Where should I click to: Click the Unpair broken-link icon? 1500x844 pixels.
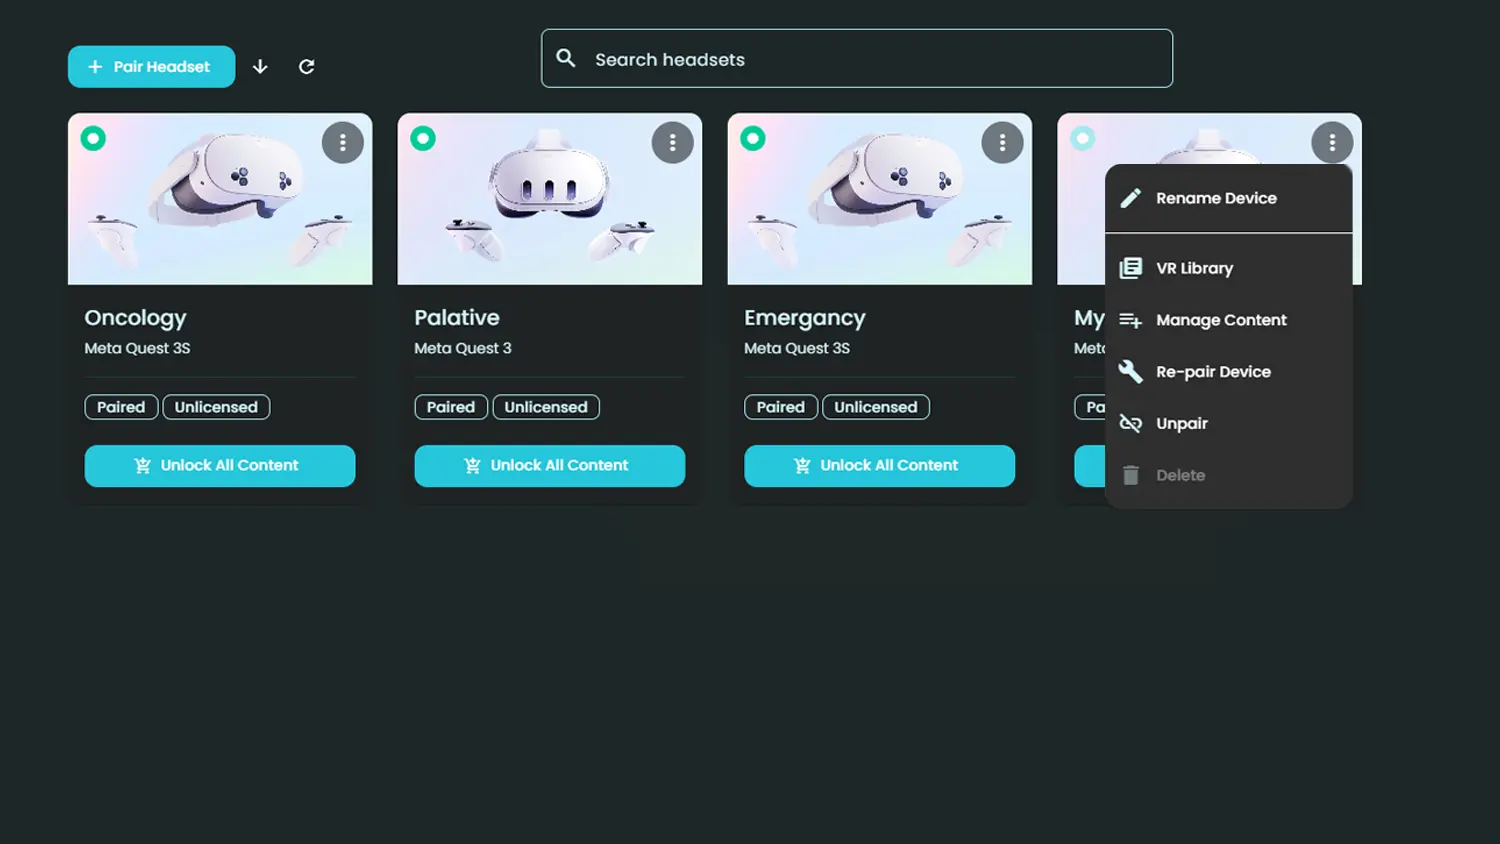[1130, 424]
